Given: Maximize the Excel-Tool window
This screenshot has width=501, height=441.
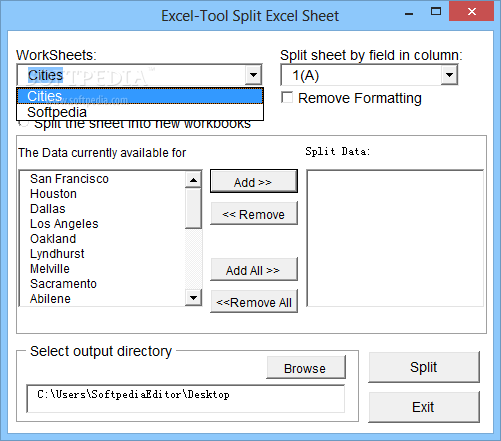Looking at the screenshot, I should [x=436, y=12].
